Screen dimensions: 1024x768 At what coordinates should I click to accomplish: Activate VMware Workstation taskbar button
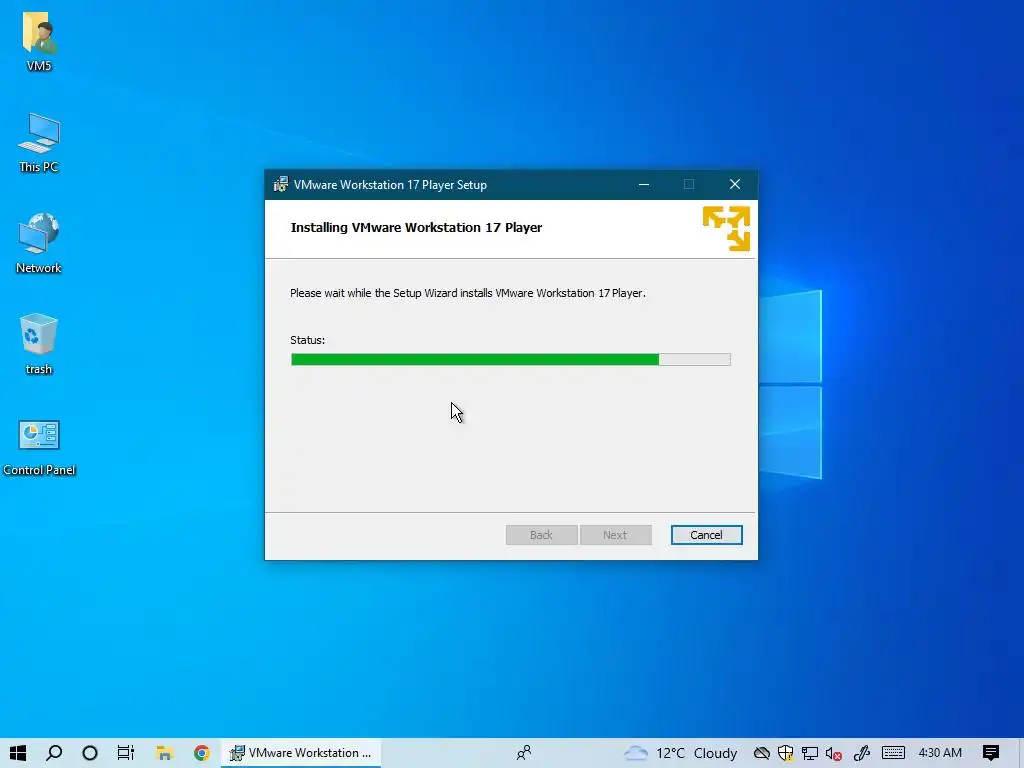[x=301, y=753]
